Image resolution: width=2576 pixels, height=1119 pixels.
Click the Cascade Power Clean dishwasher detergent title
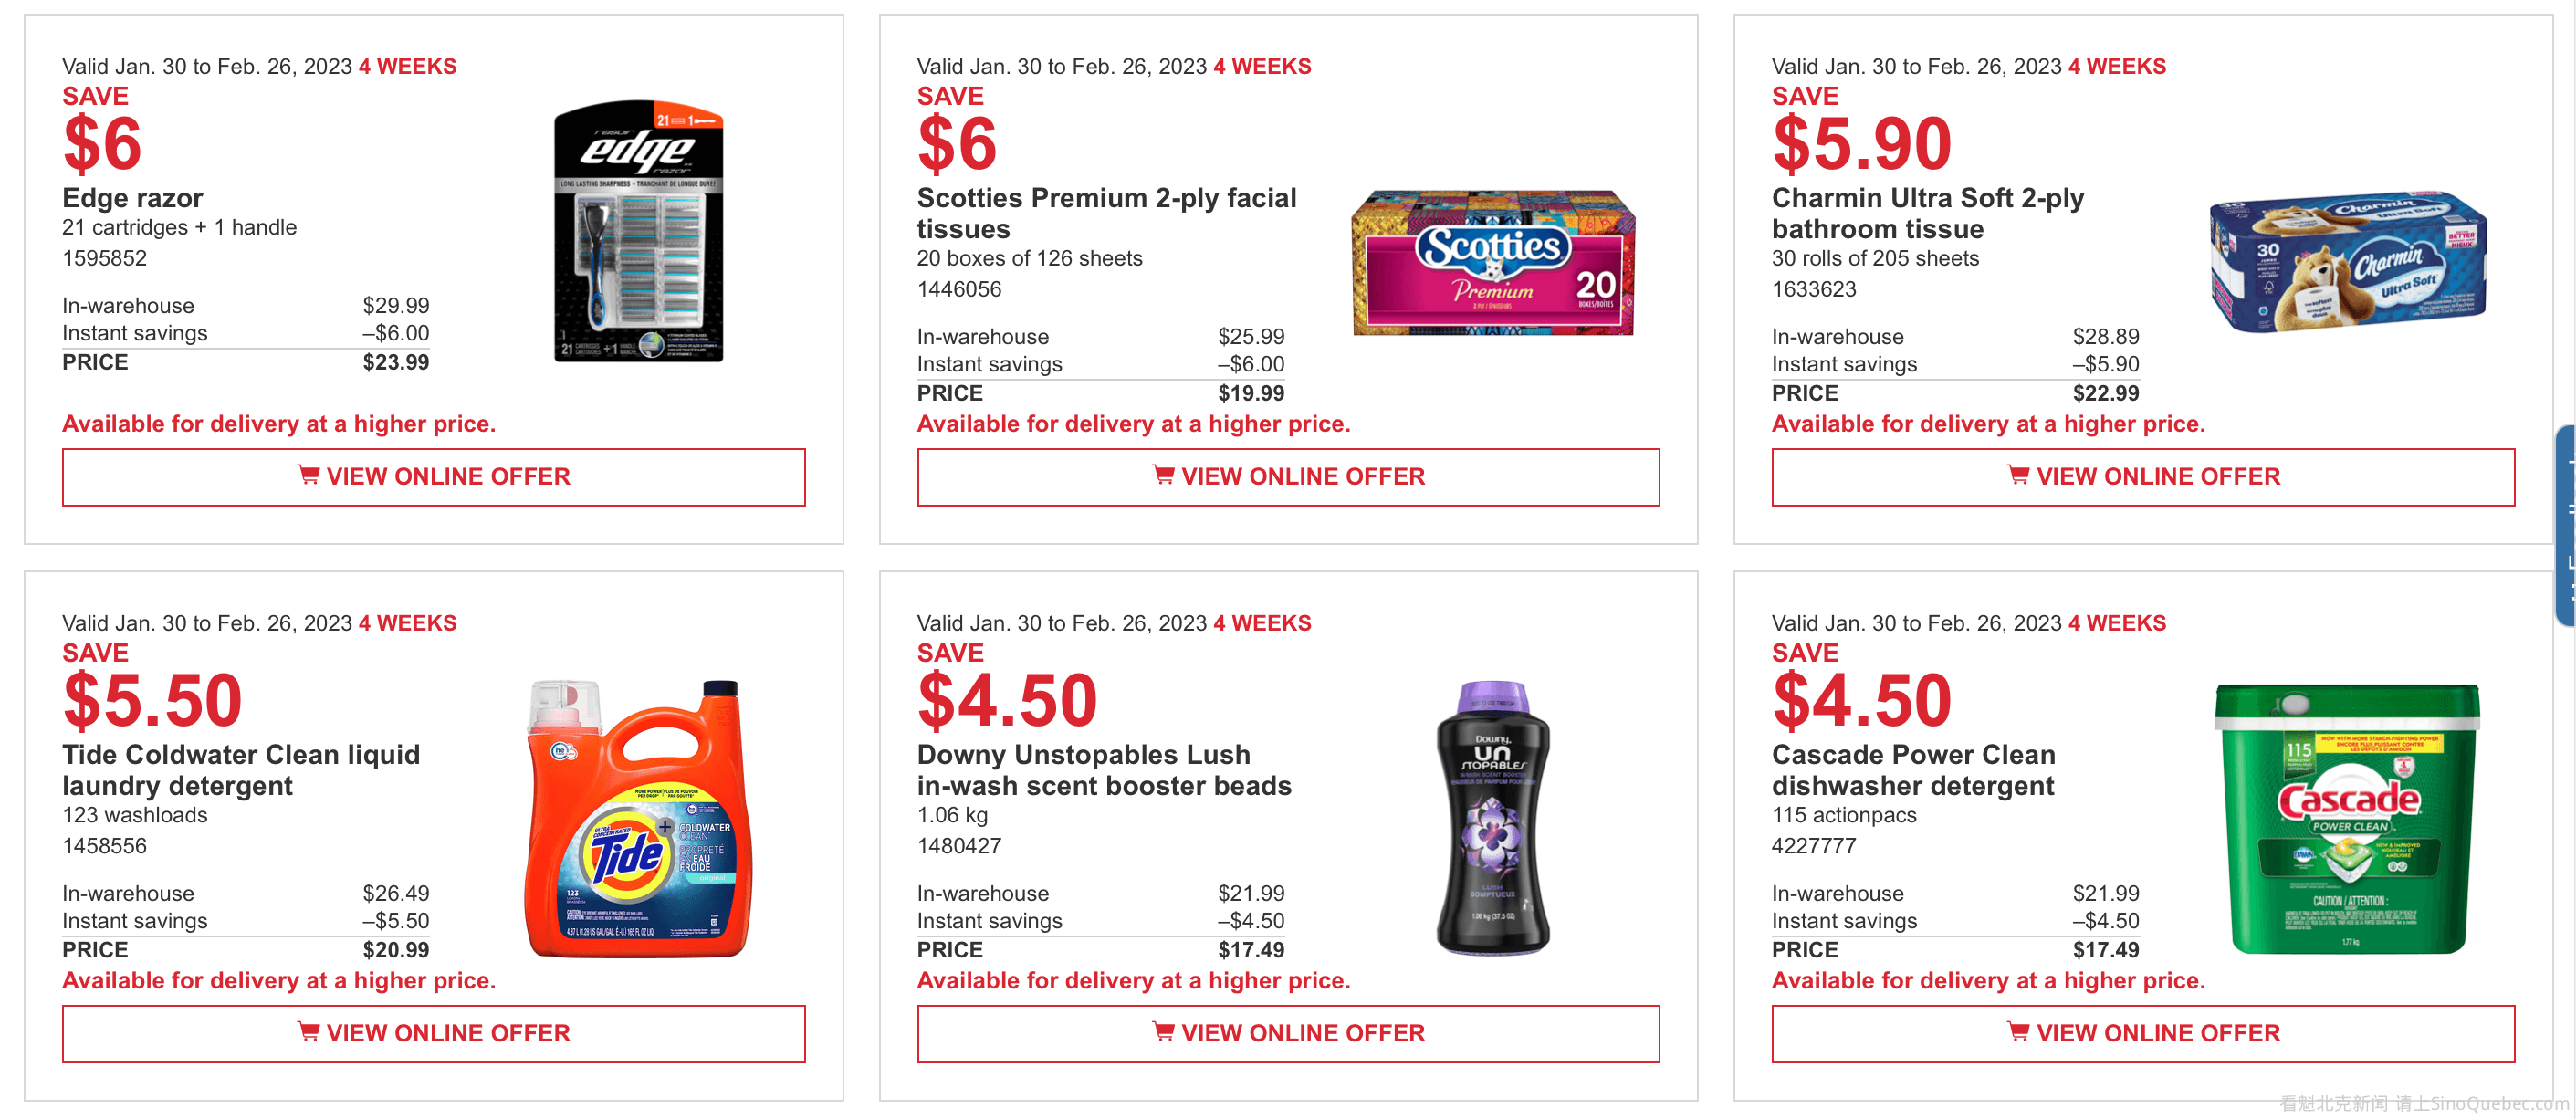coord(1913,770)
